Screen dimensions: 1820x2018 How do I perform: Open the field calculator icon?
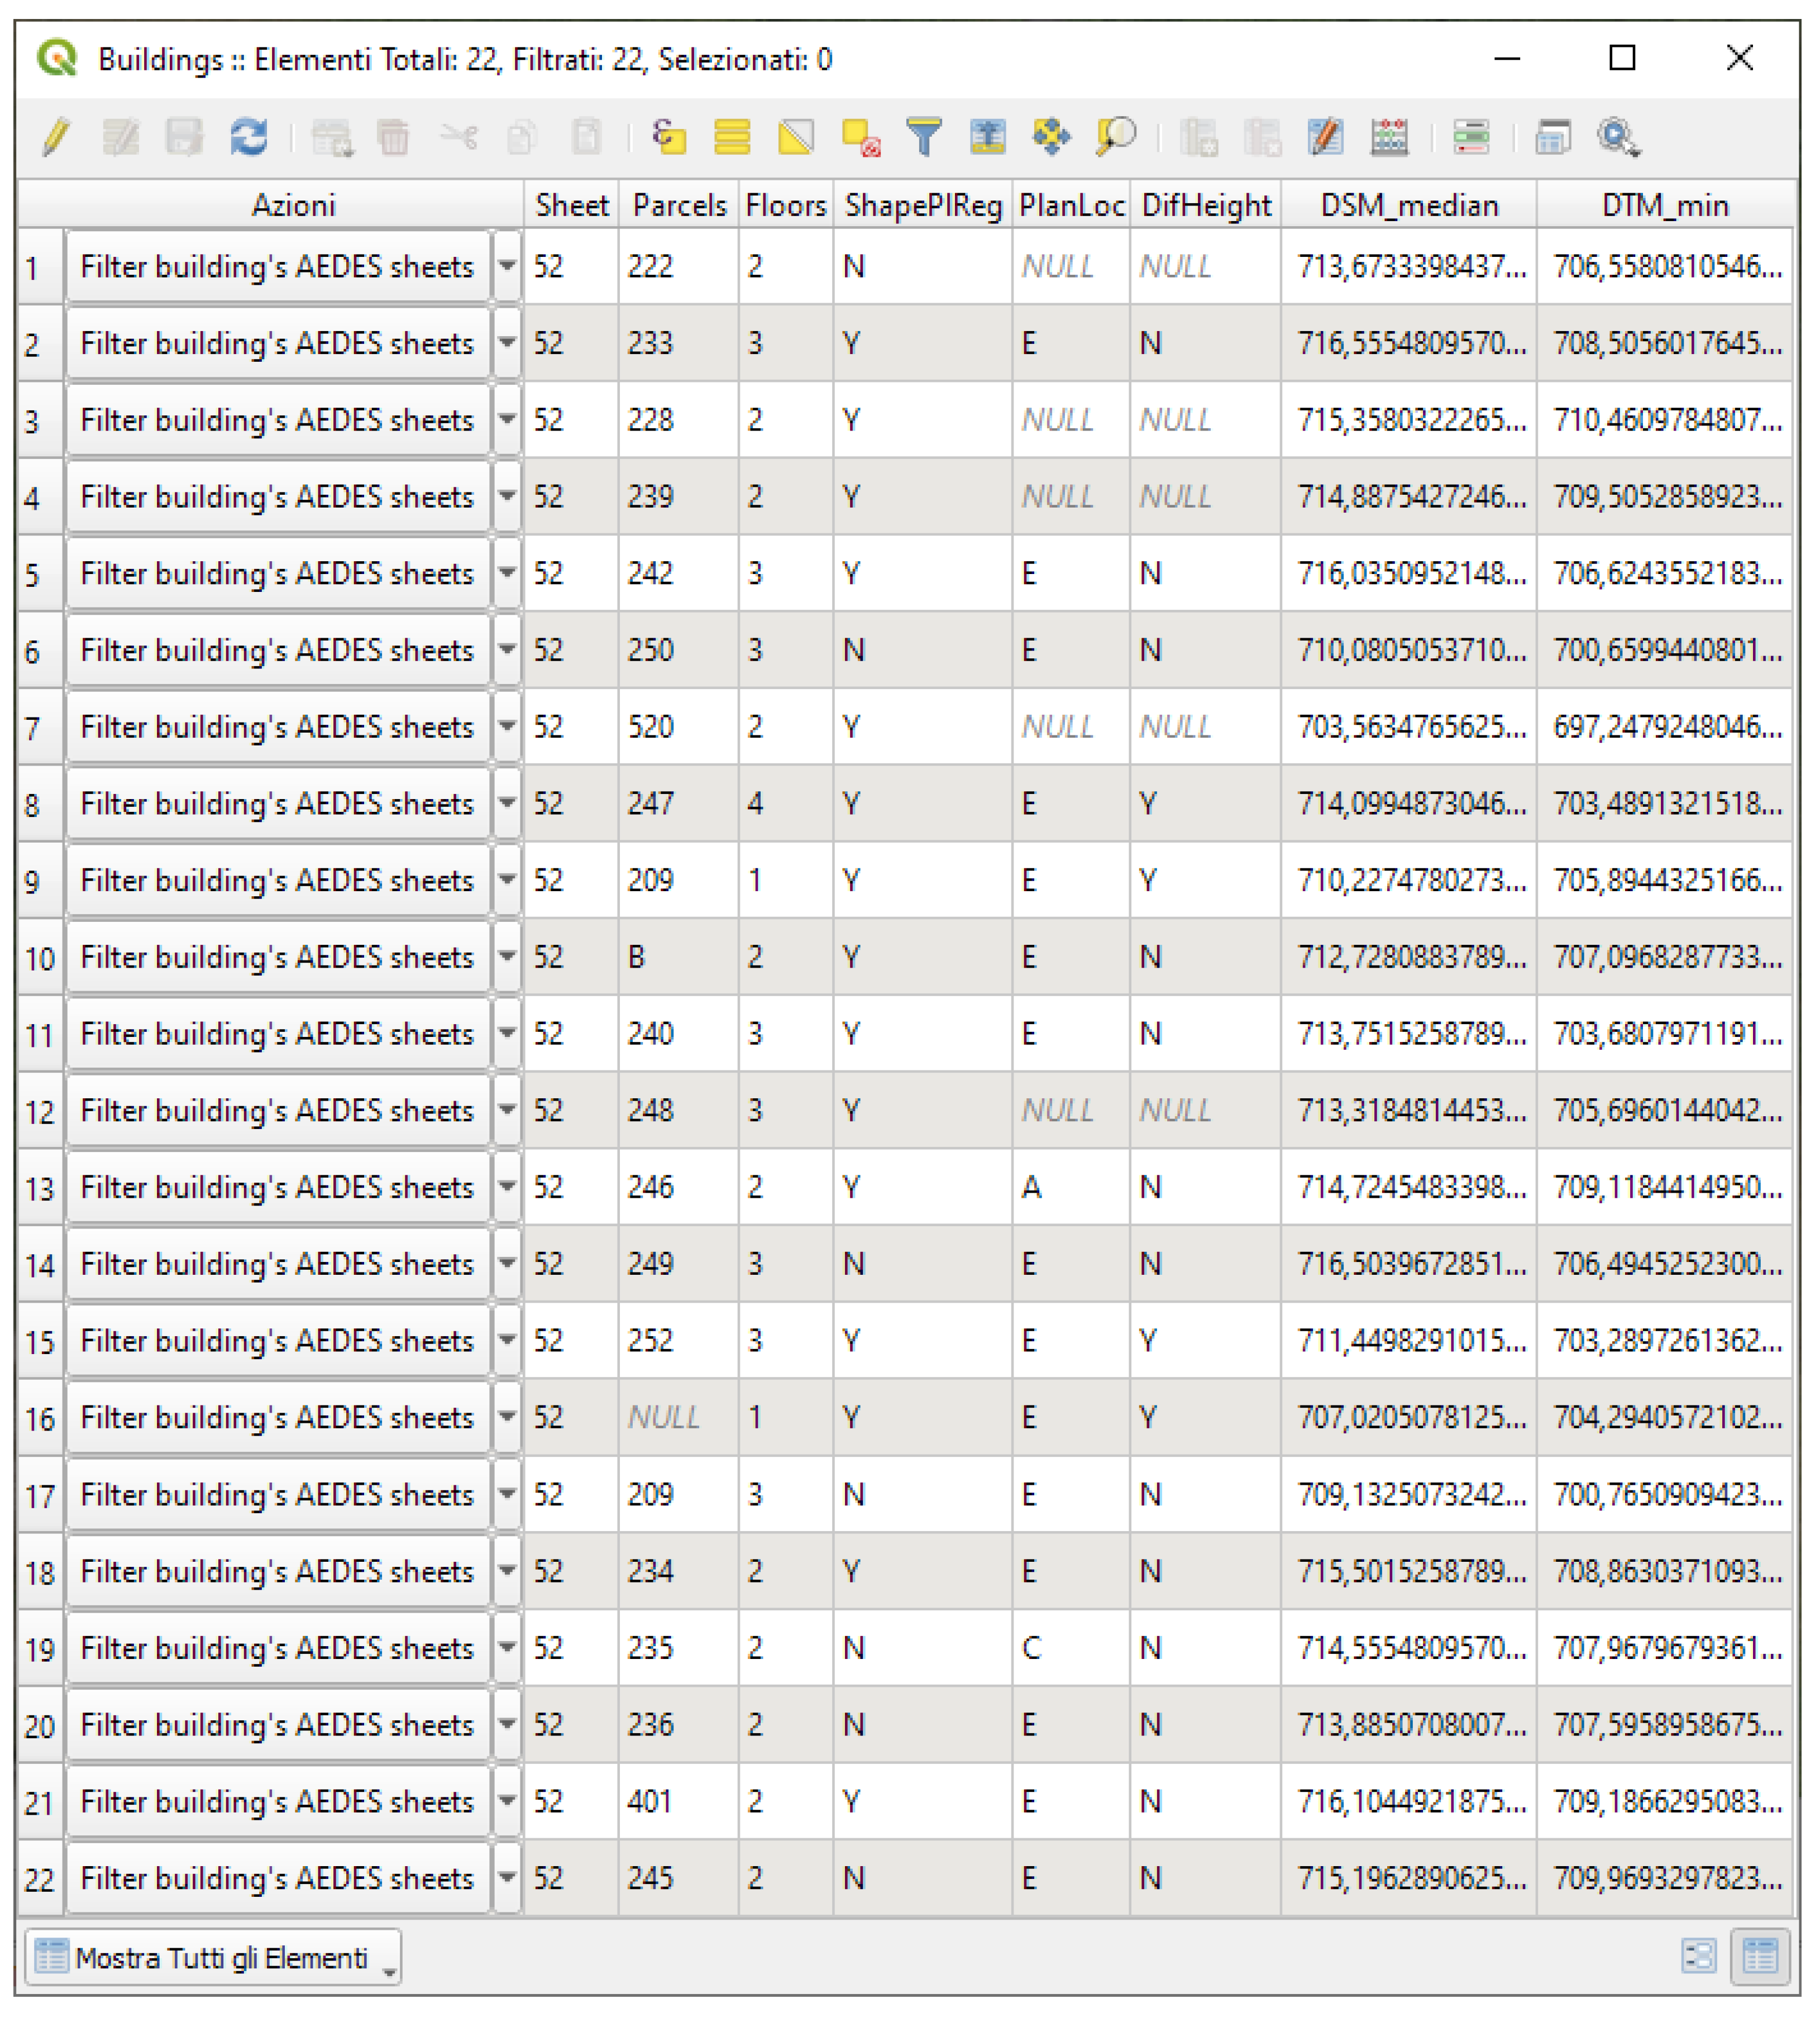pos(1389,137)
